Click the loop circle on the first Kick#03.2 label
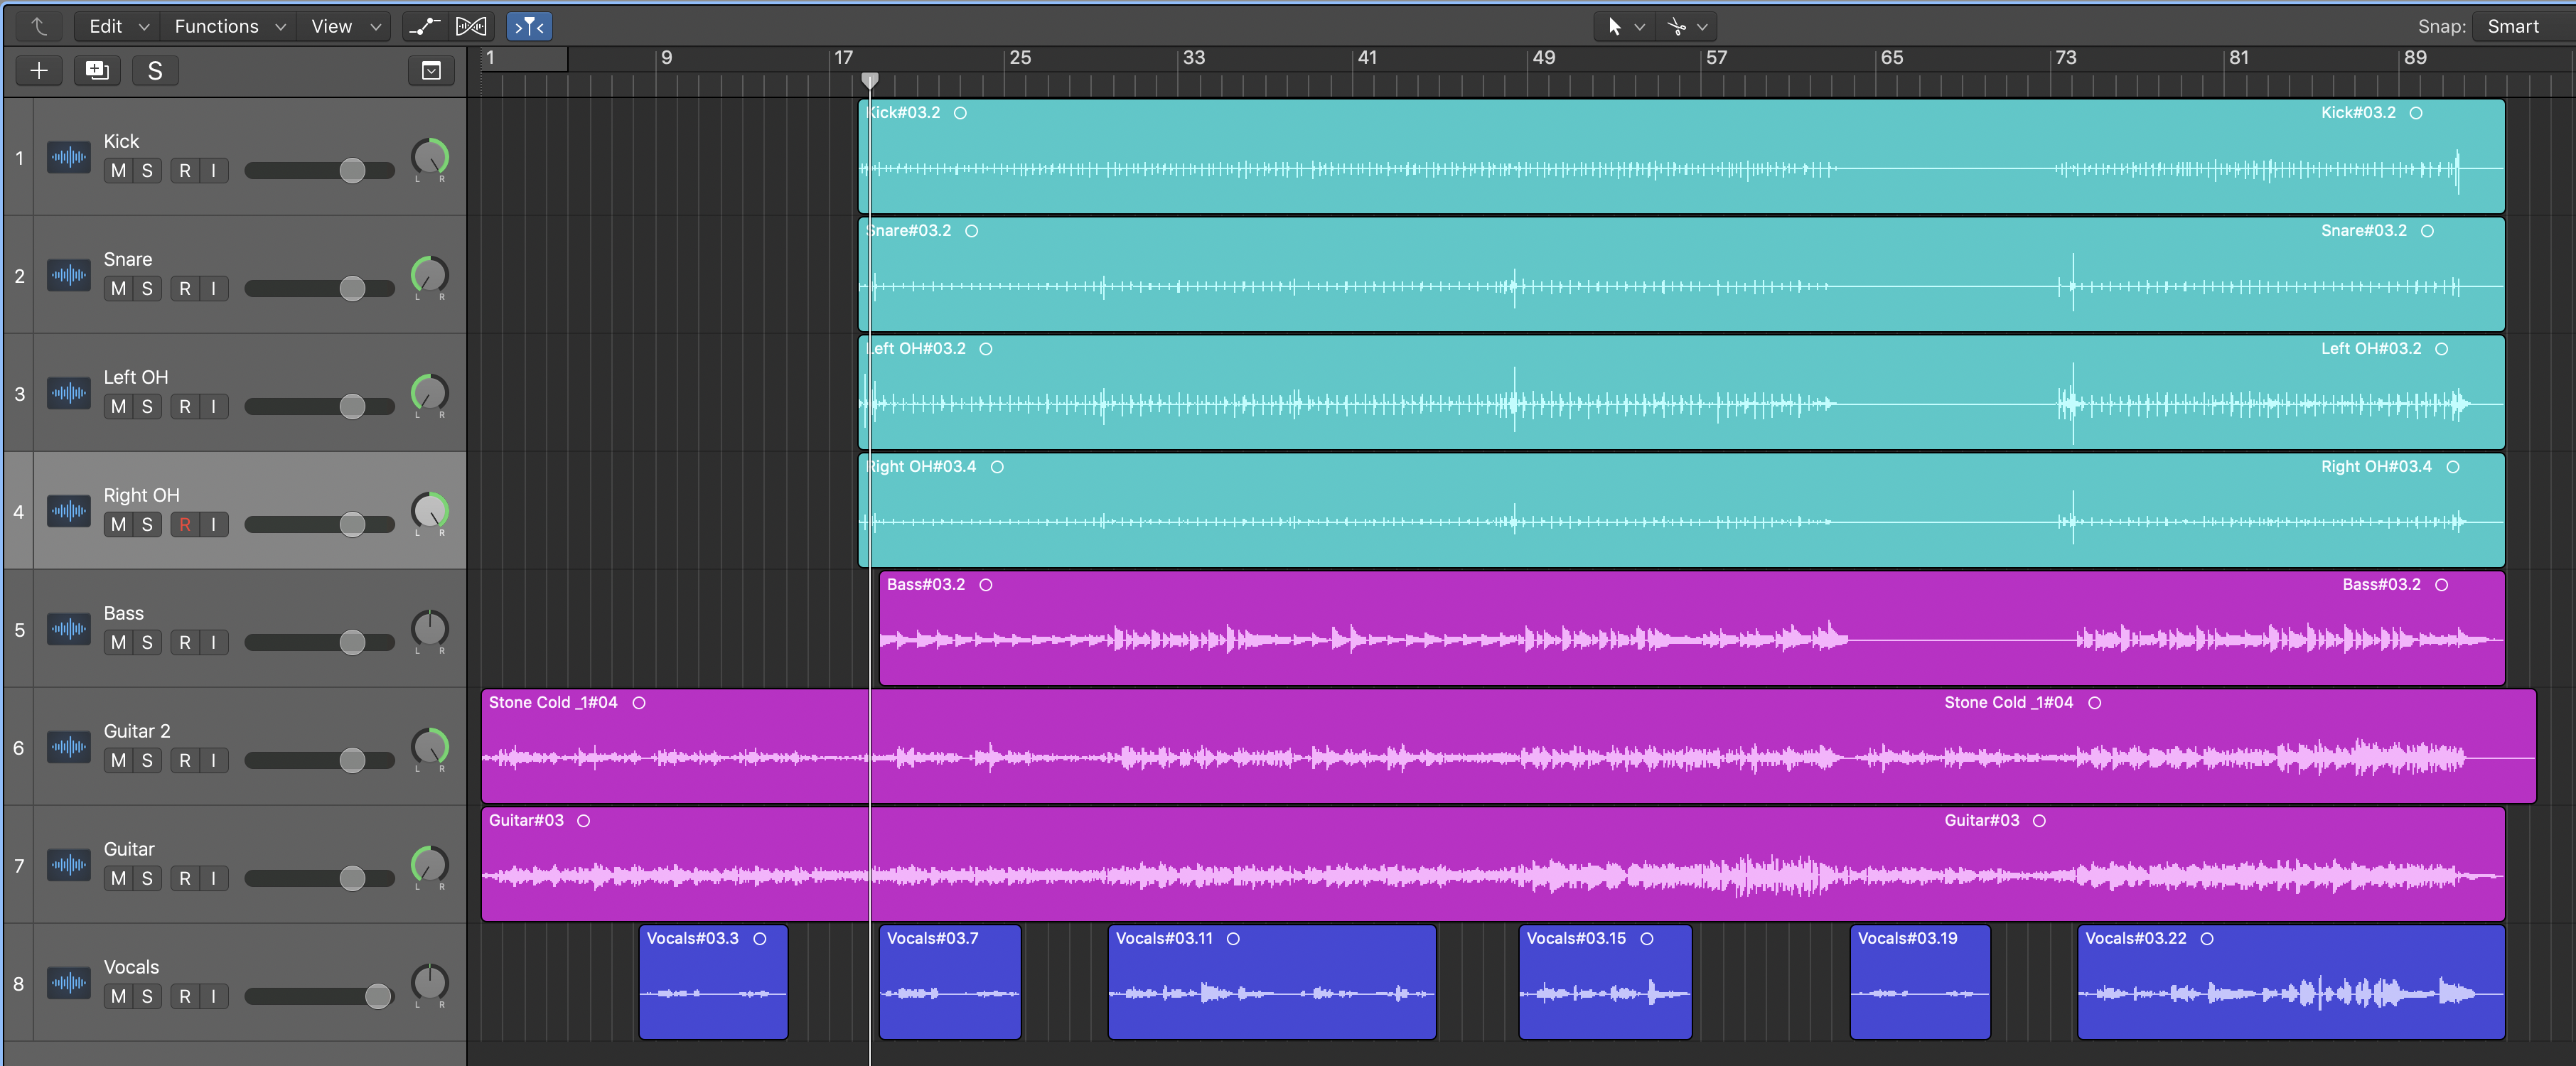 (x=960, y=113)
